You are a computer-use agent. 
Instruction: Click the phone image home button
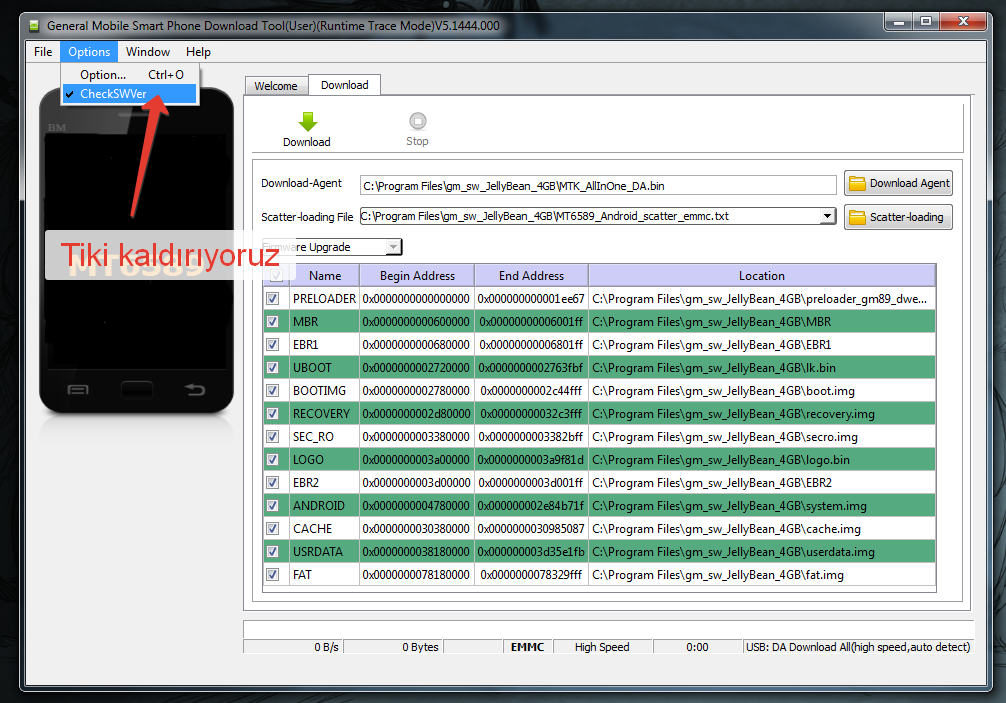coord(137,389)
